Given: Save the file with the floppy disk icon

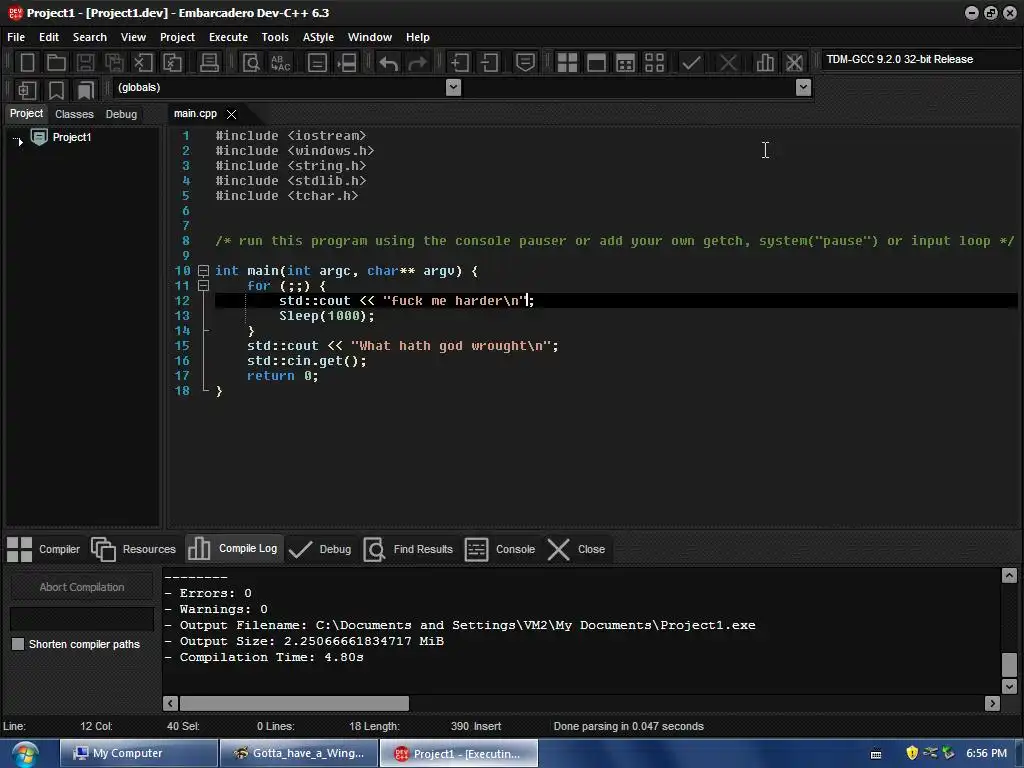Looking at the screenshot, I should point(85,63).
